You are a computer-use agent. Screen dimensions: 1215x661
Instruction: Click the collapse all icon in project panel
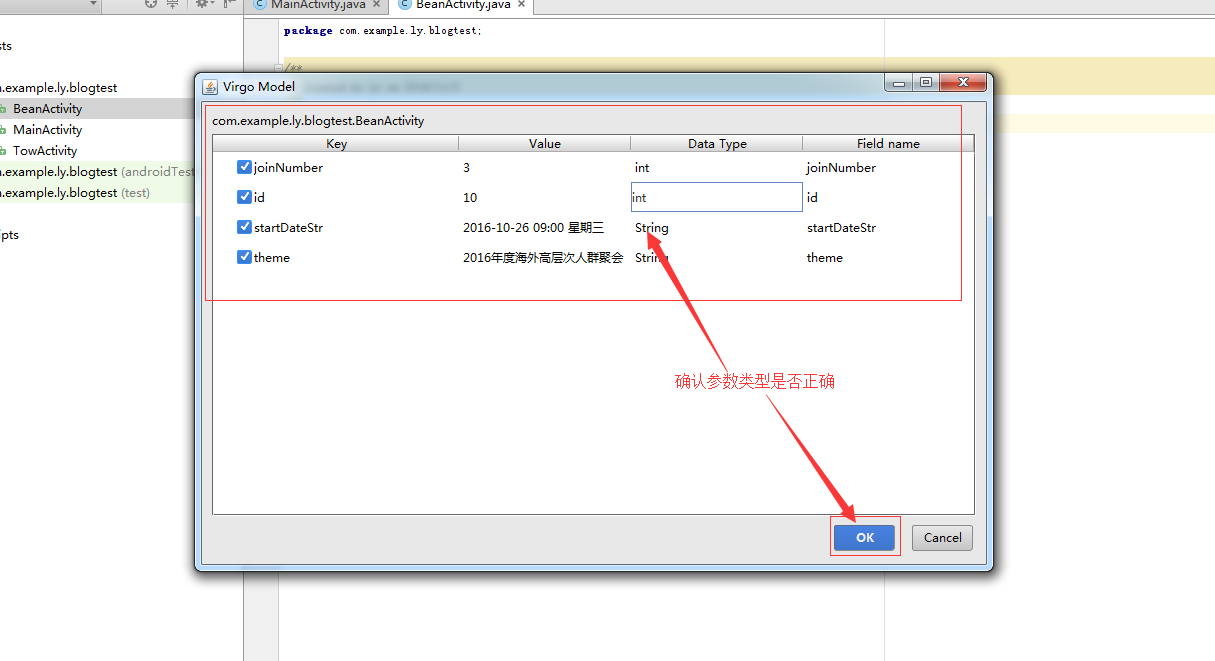point(173,4)
